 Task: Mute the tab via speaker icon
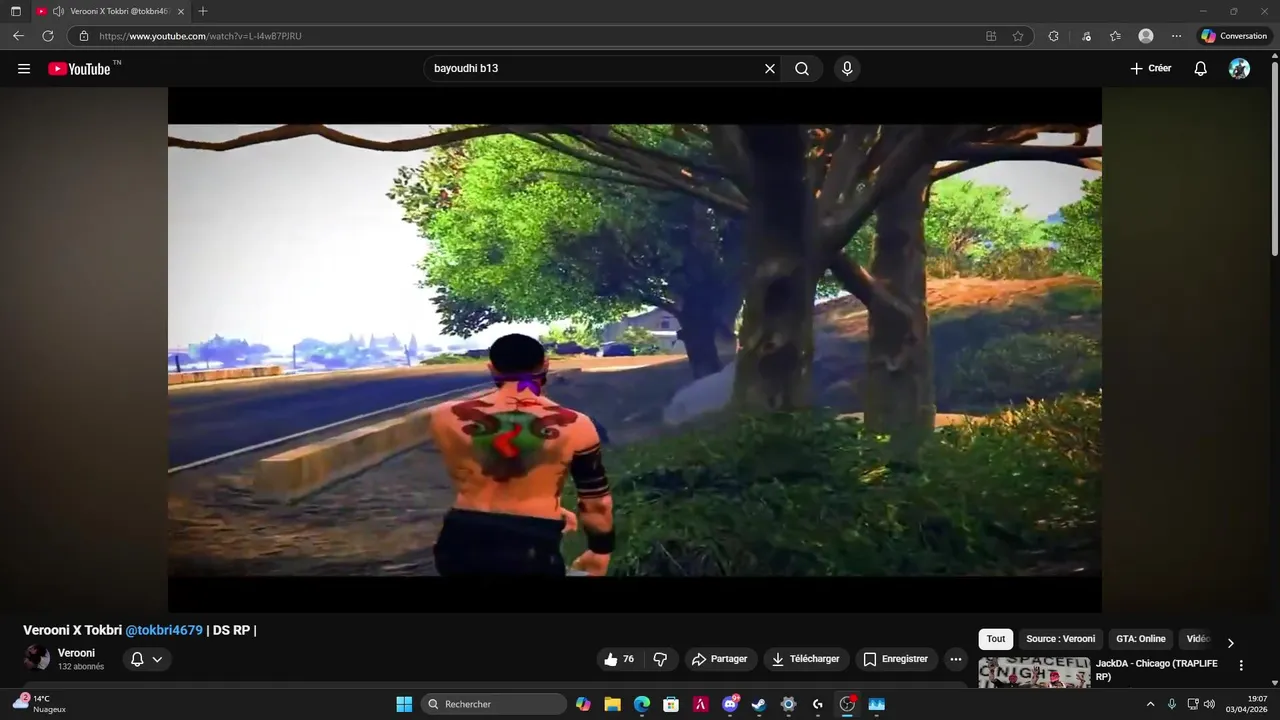click(58, 11)
